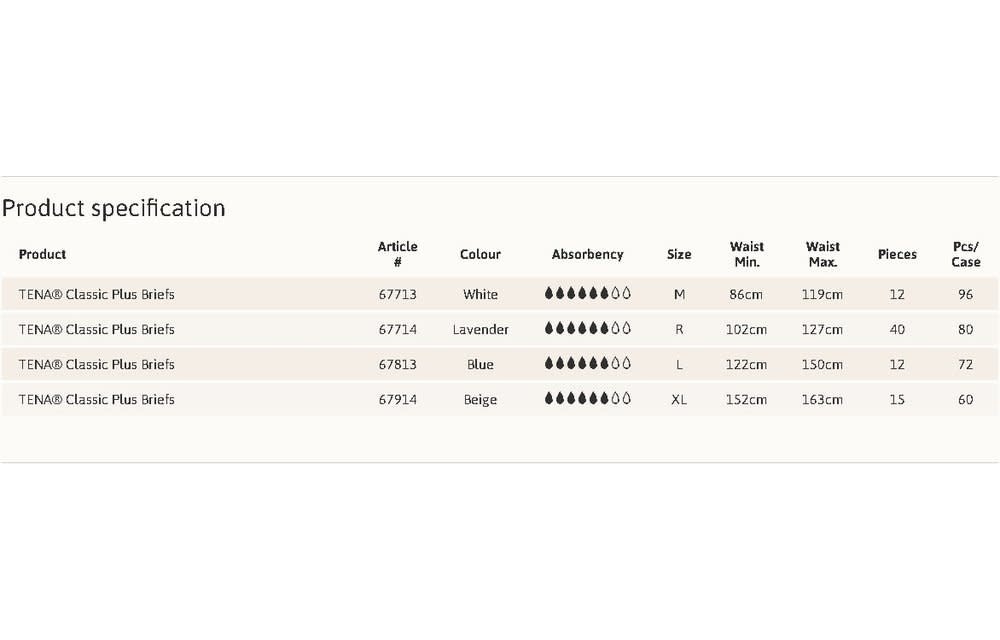Select the Pieces column header
This screenshot has width=1000, height=640.
897,254
